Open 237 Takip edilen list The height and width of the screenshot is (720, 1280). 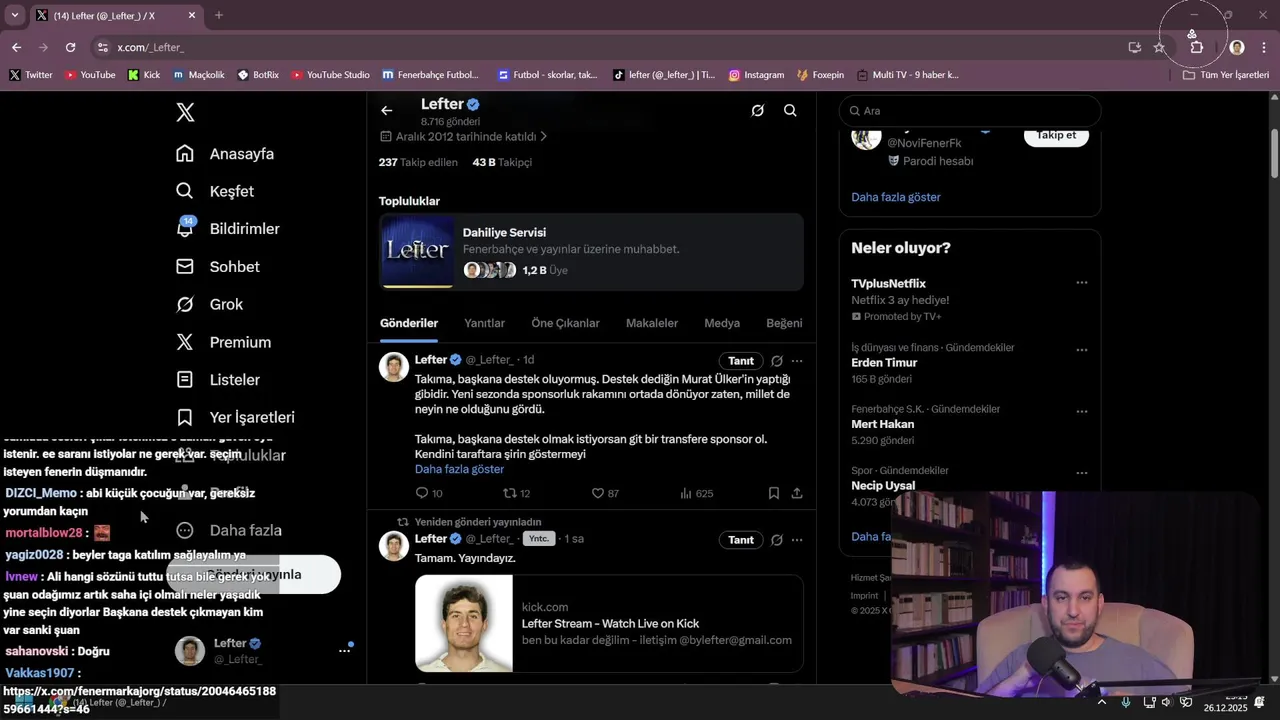tap(418, 162)
